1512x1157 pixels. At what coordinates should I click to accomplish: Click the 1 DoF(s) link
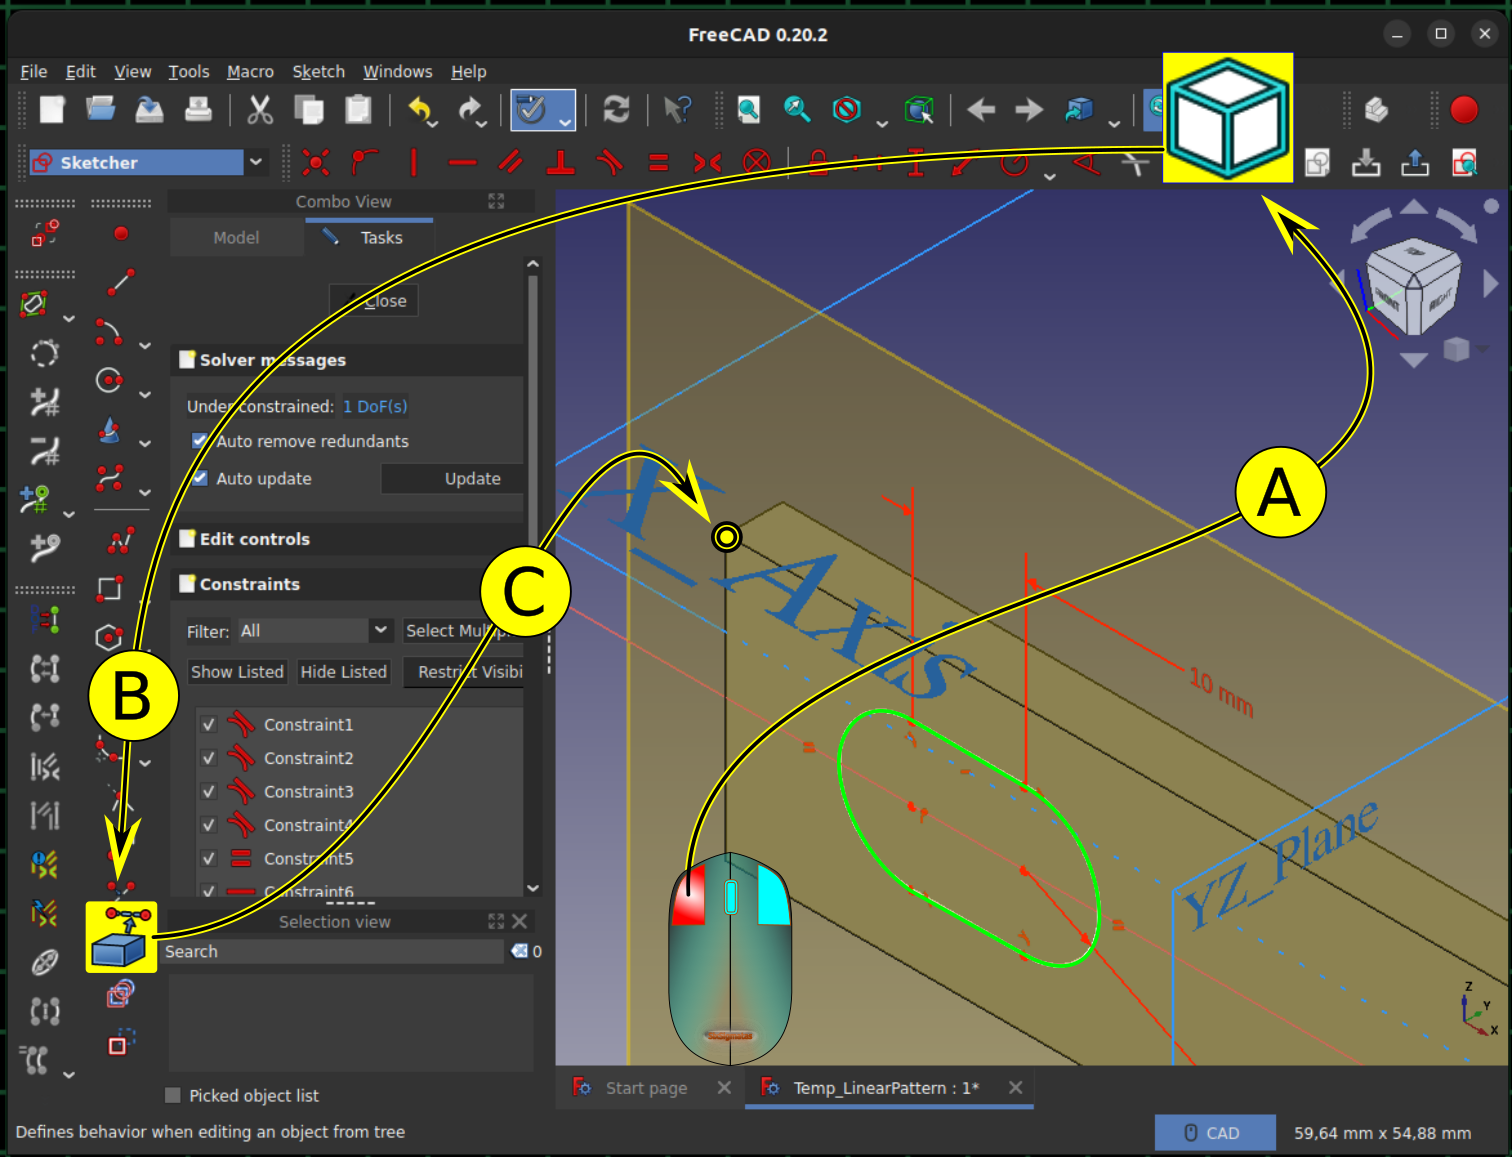(x=375, y=406)
